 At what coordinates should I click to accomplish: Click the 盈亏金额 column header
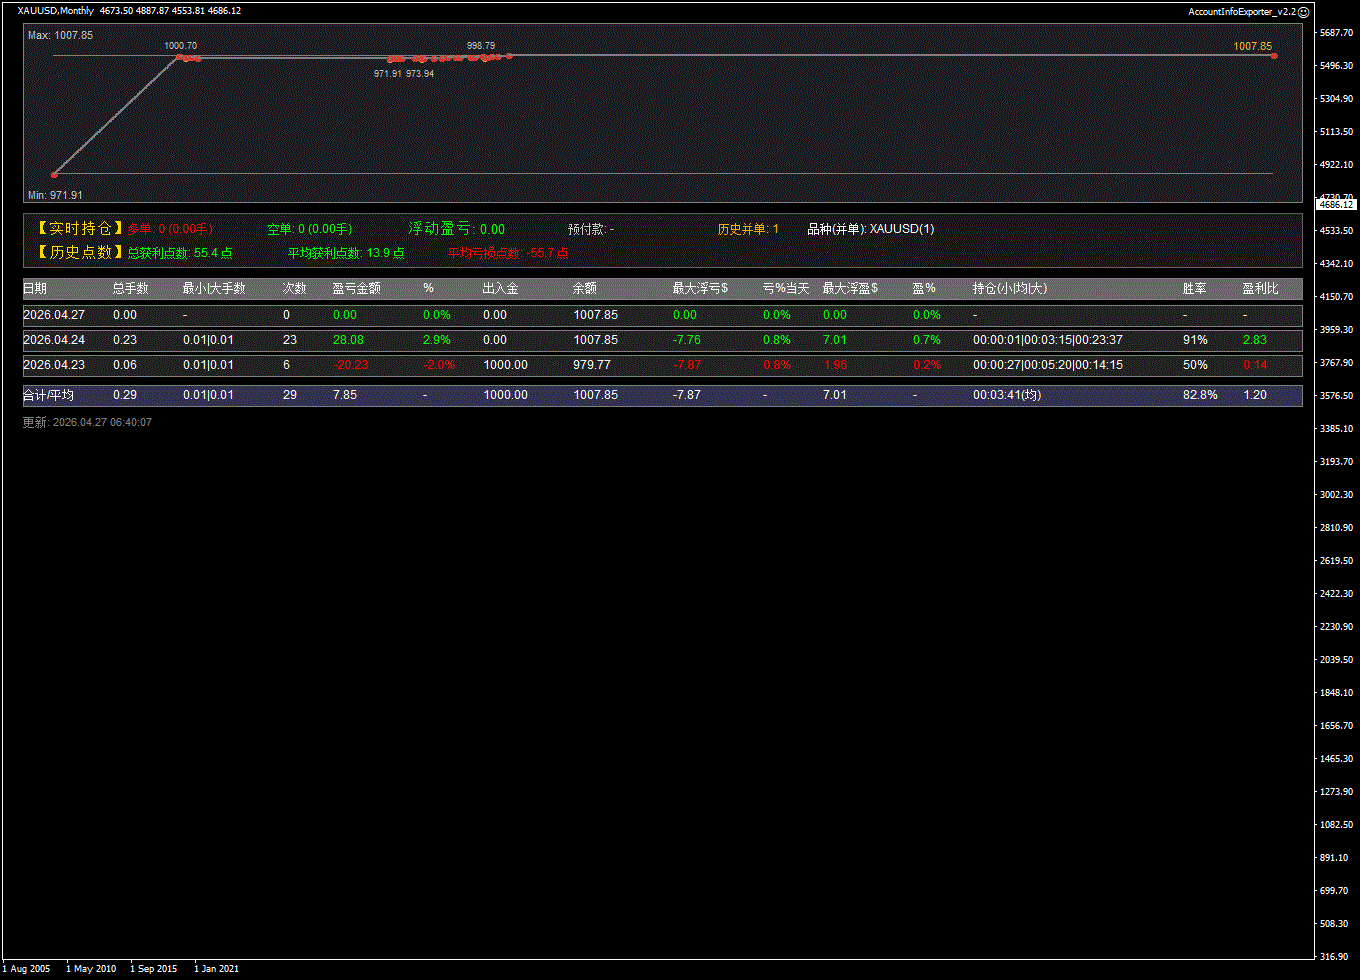click(356, 288)
